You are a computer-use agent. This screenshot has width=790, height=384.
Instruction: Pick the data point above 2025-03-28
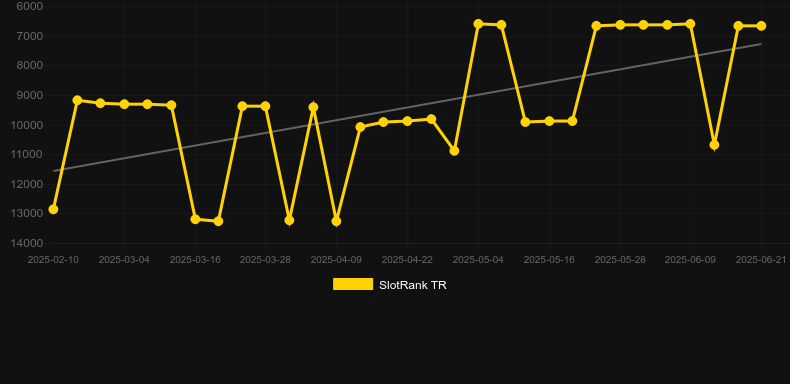[x=266, y=106]
